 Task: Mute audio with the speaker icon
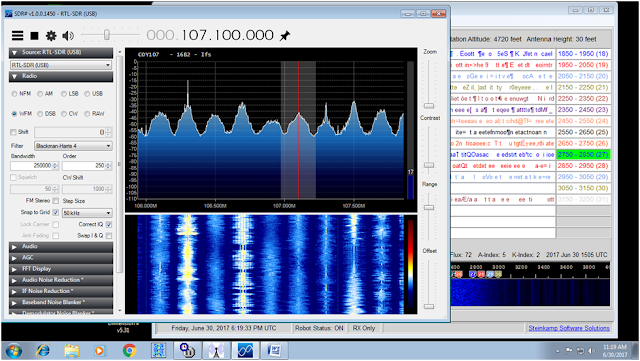[68, 36]
